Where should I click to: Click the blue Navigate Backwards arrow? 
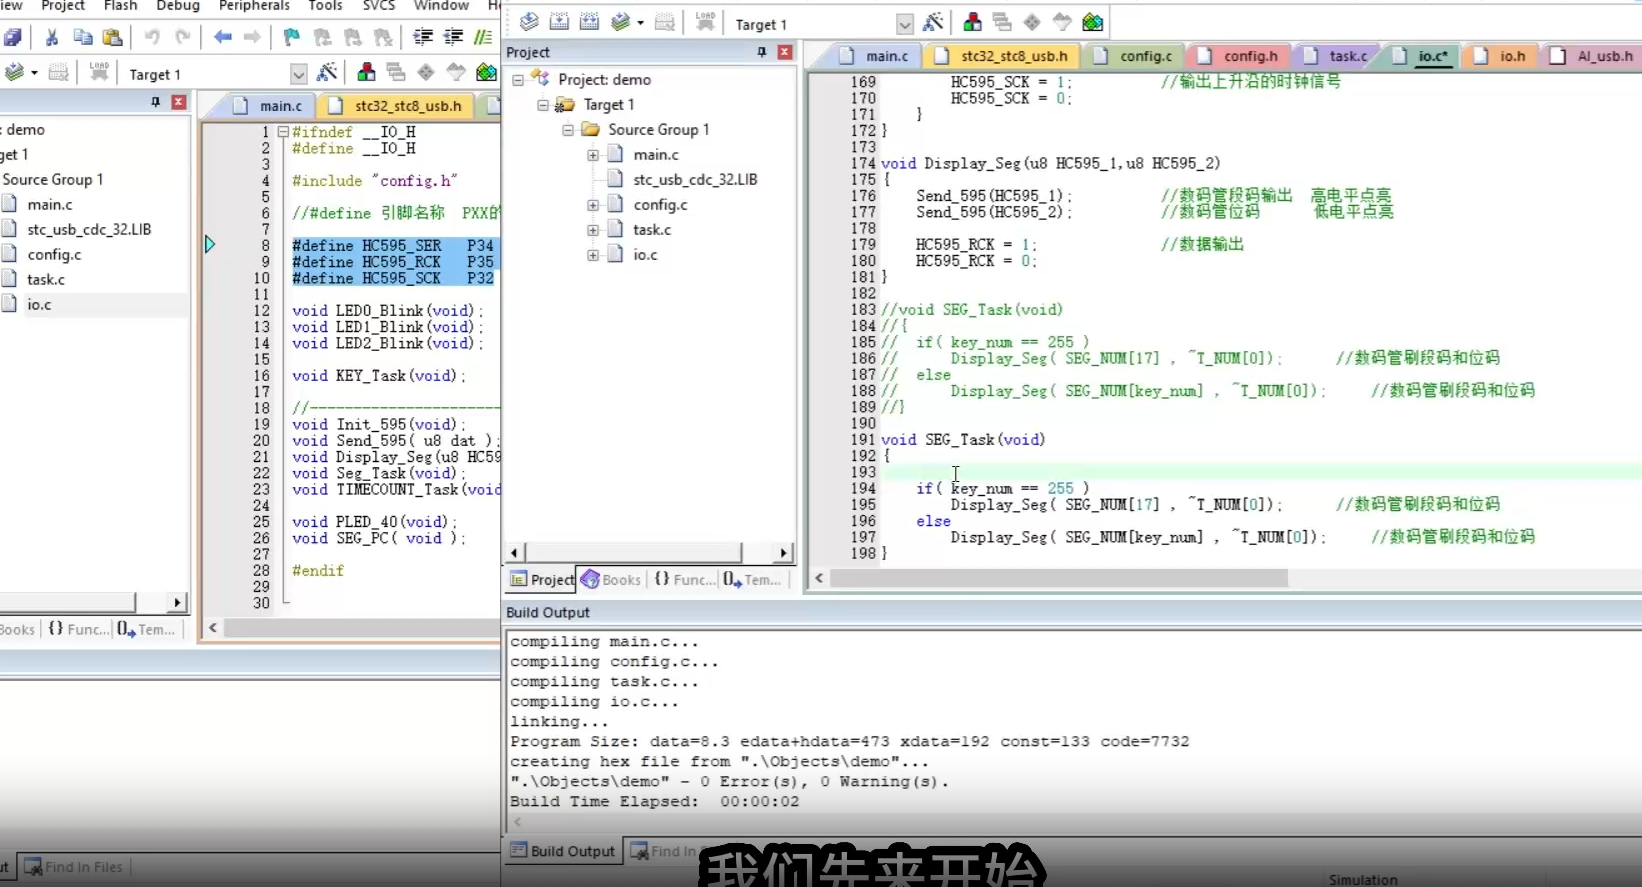[x=223, y=37]
